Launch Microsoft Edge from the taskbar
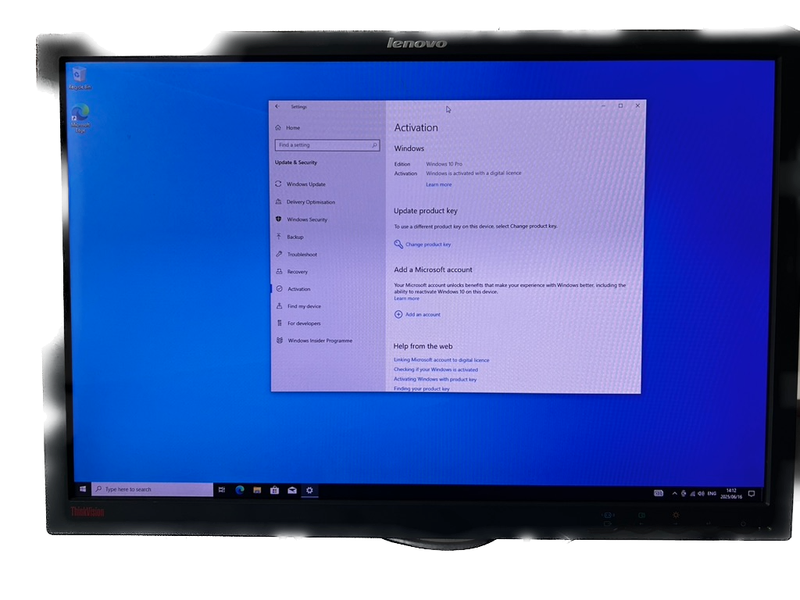 [240, 490]
